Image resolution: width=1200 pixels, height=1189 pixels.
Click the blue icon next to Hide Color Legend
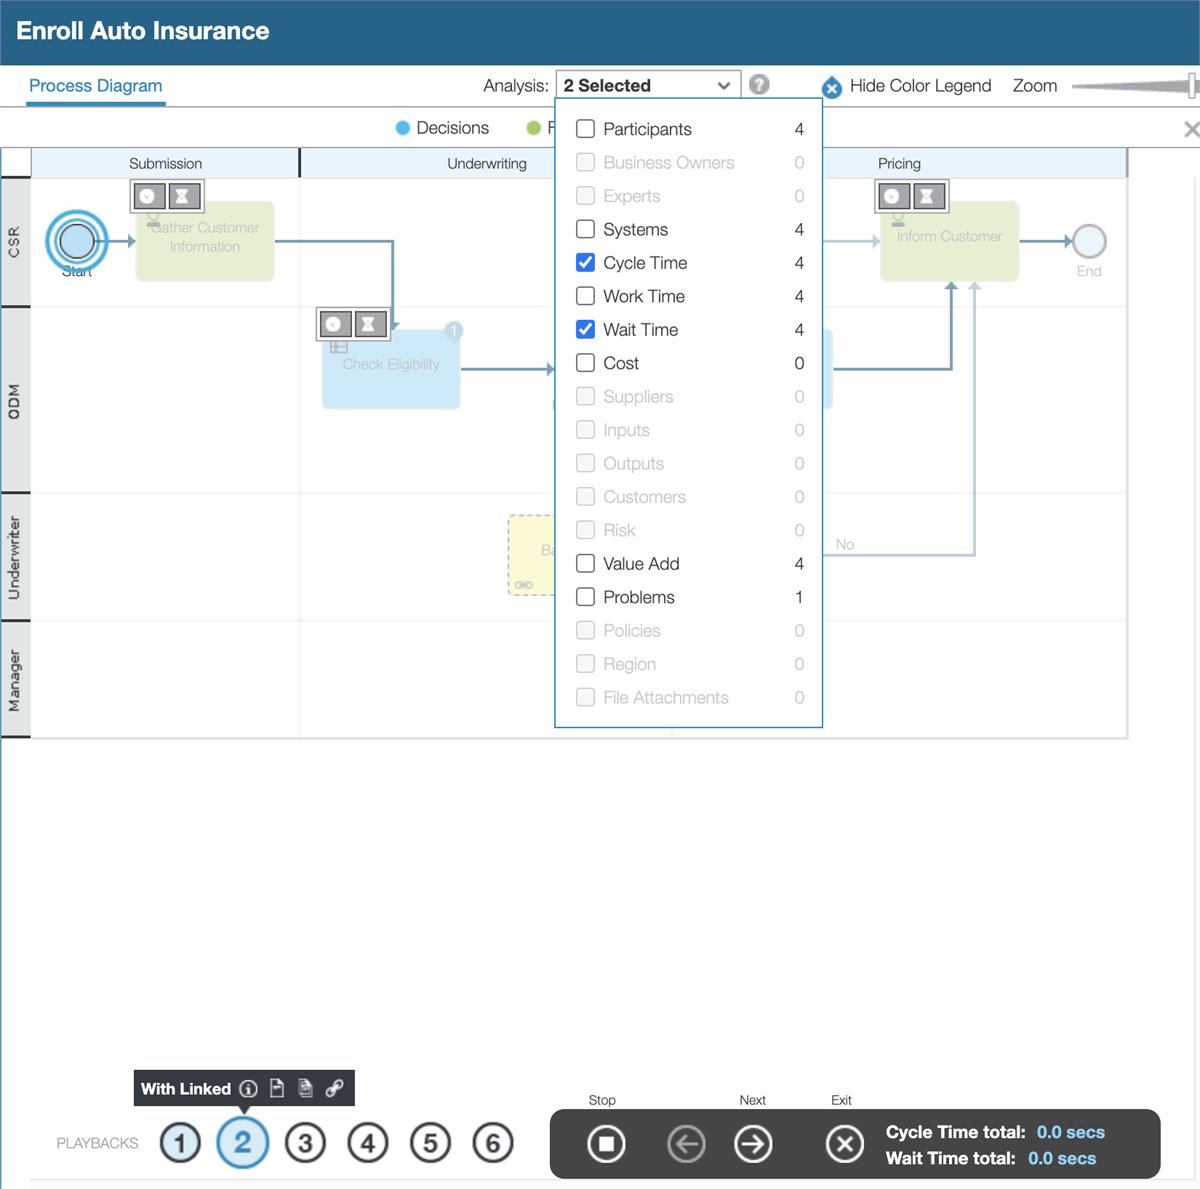pyautogui.click(x=831, y=88)
